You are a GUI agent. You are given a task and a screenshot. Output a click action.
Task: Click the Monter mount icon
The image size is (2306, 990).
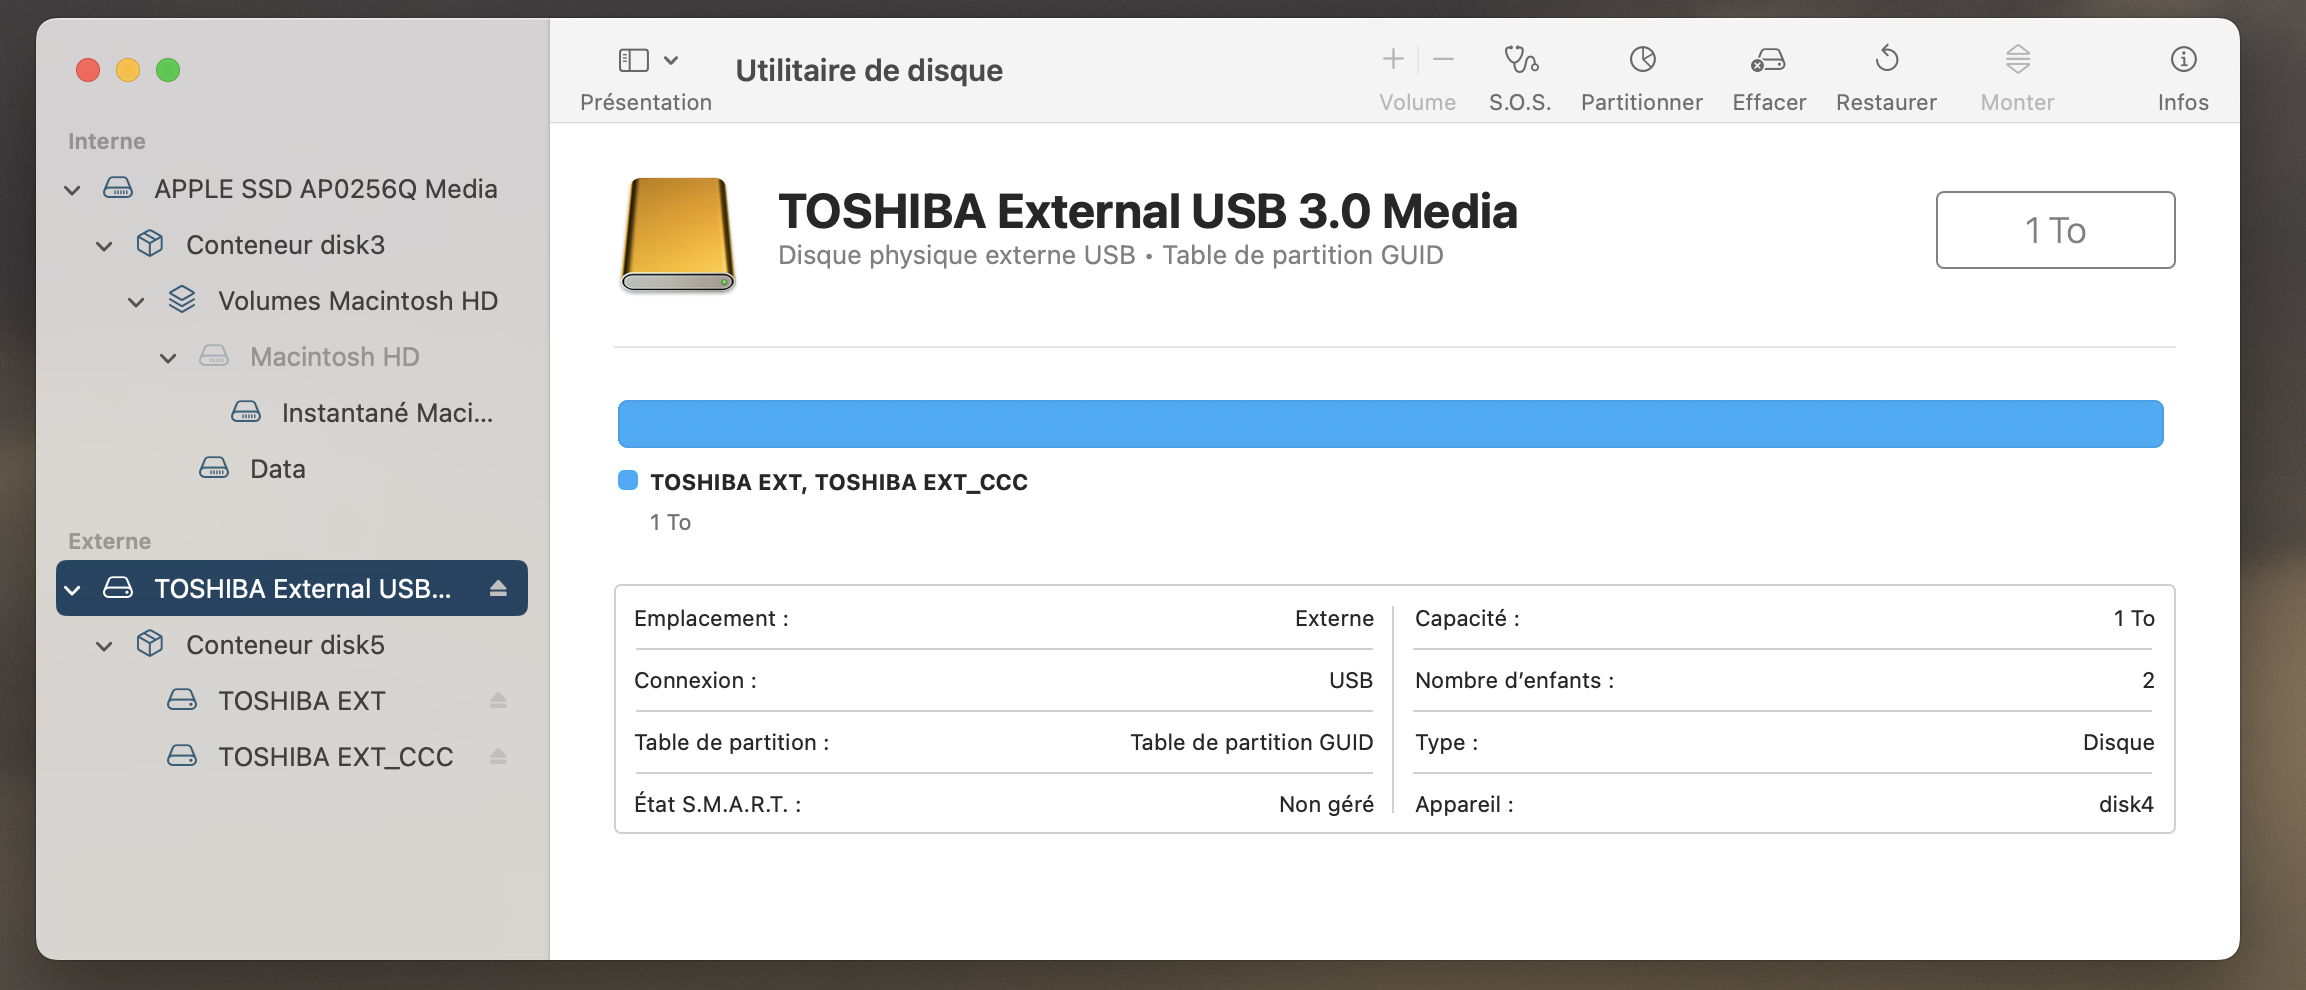tap(2018, 60)
